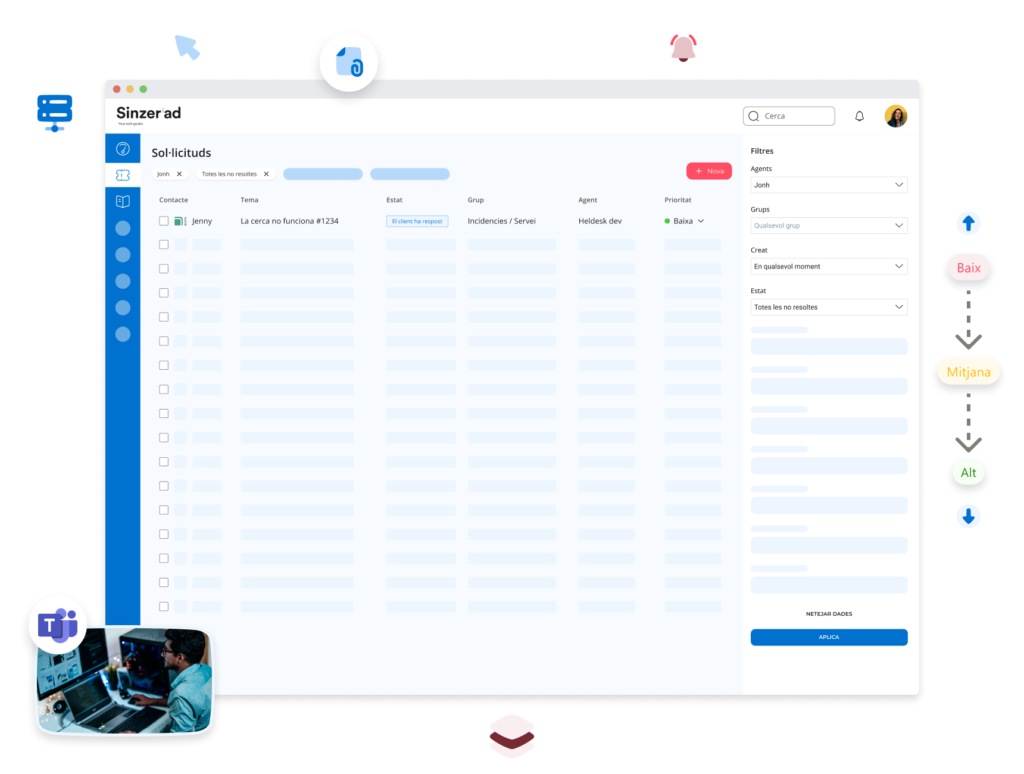Expand the Baixa priority dropdown

[x=700, y=221]
